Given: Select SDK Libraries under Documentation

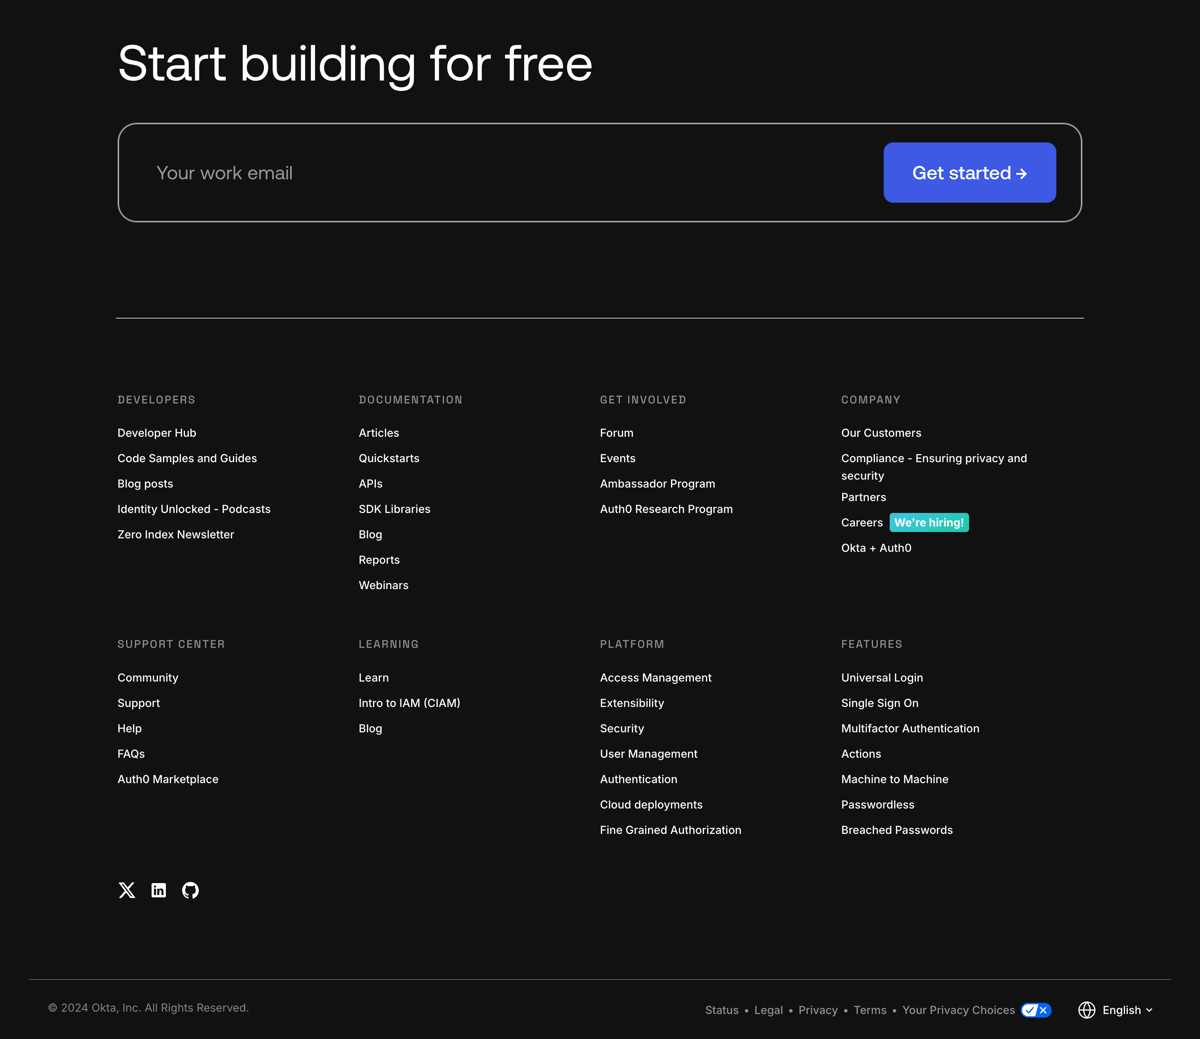Looking at the screenshot, I should (394, 509).
